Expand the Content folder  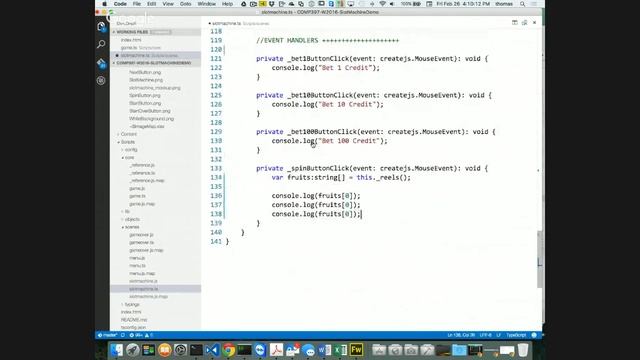[x=129, y=134]
